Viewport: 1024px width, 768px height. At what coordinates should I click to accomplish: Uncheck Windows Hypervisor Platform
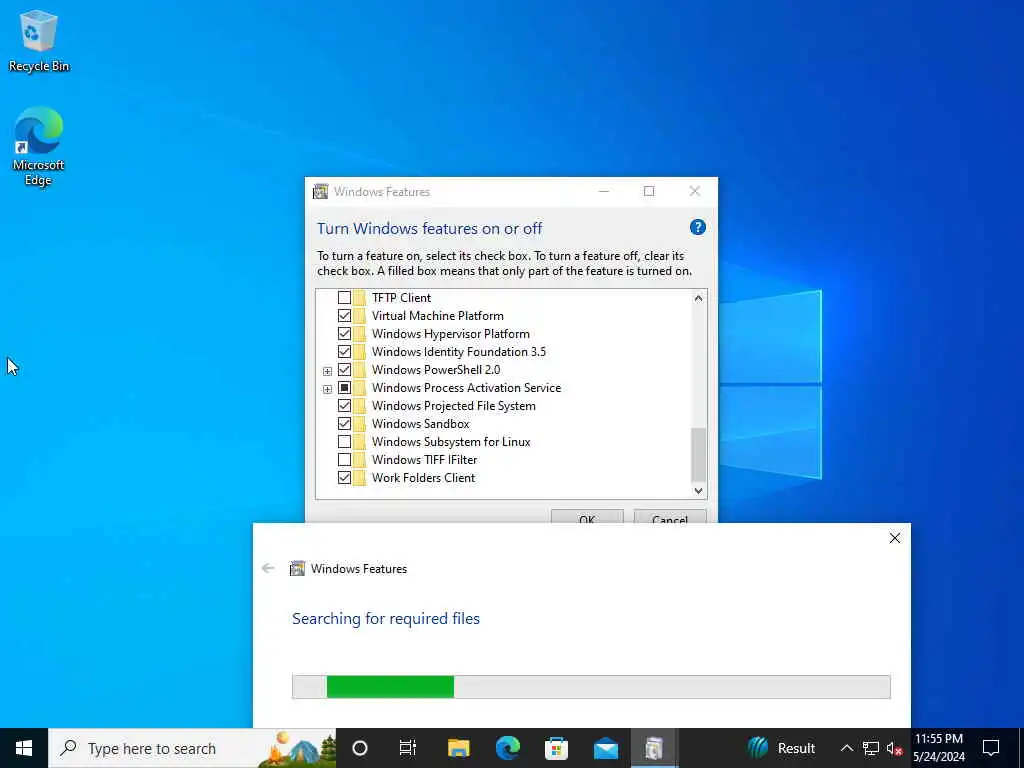tap(344, 334)
